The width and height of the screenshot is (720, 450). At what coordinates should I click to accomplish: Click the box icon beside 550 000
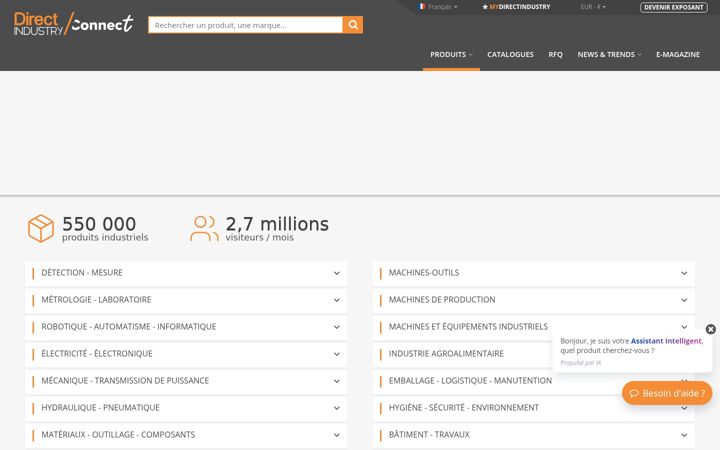pos(41,228)
